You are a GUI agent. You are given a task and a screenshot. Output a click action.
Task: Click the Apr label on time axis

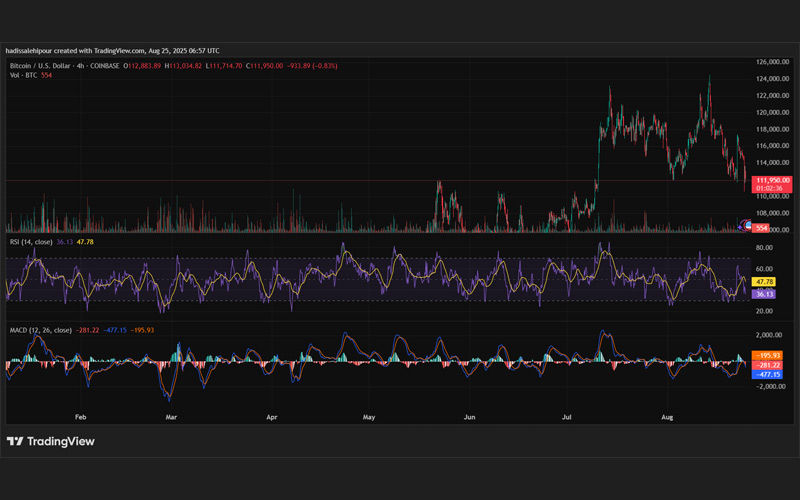coord(271,417)
